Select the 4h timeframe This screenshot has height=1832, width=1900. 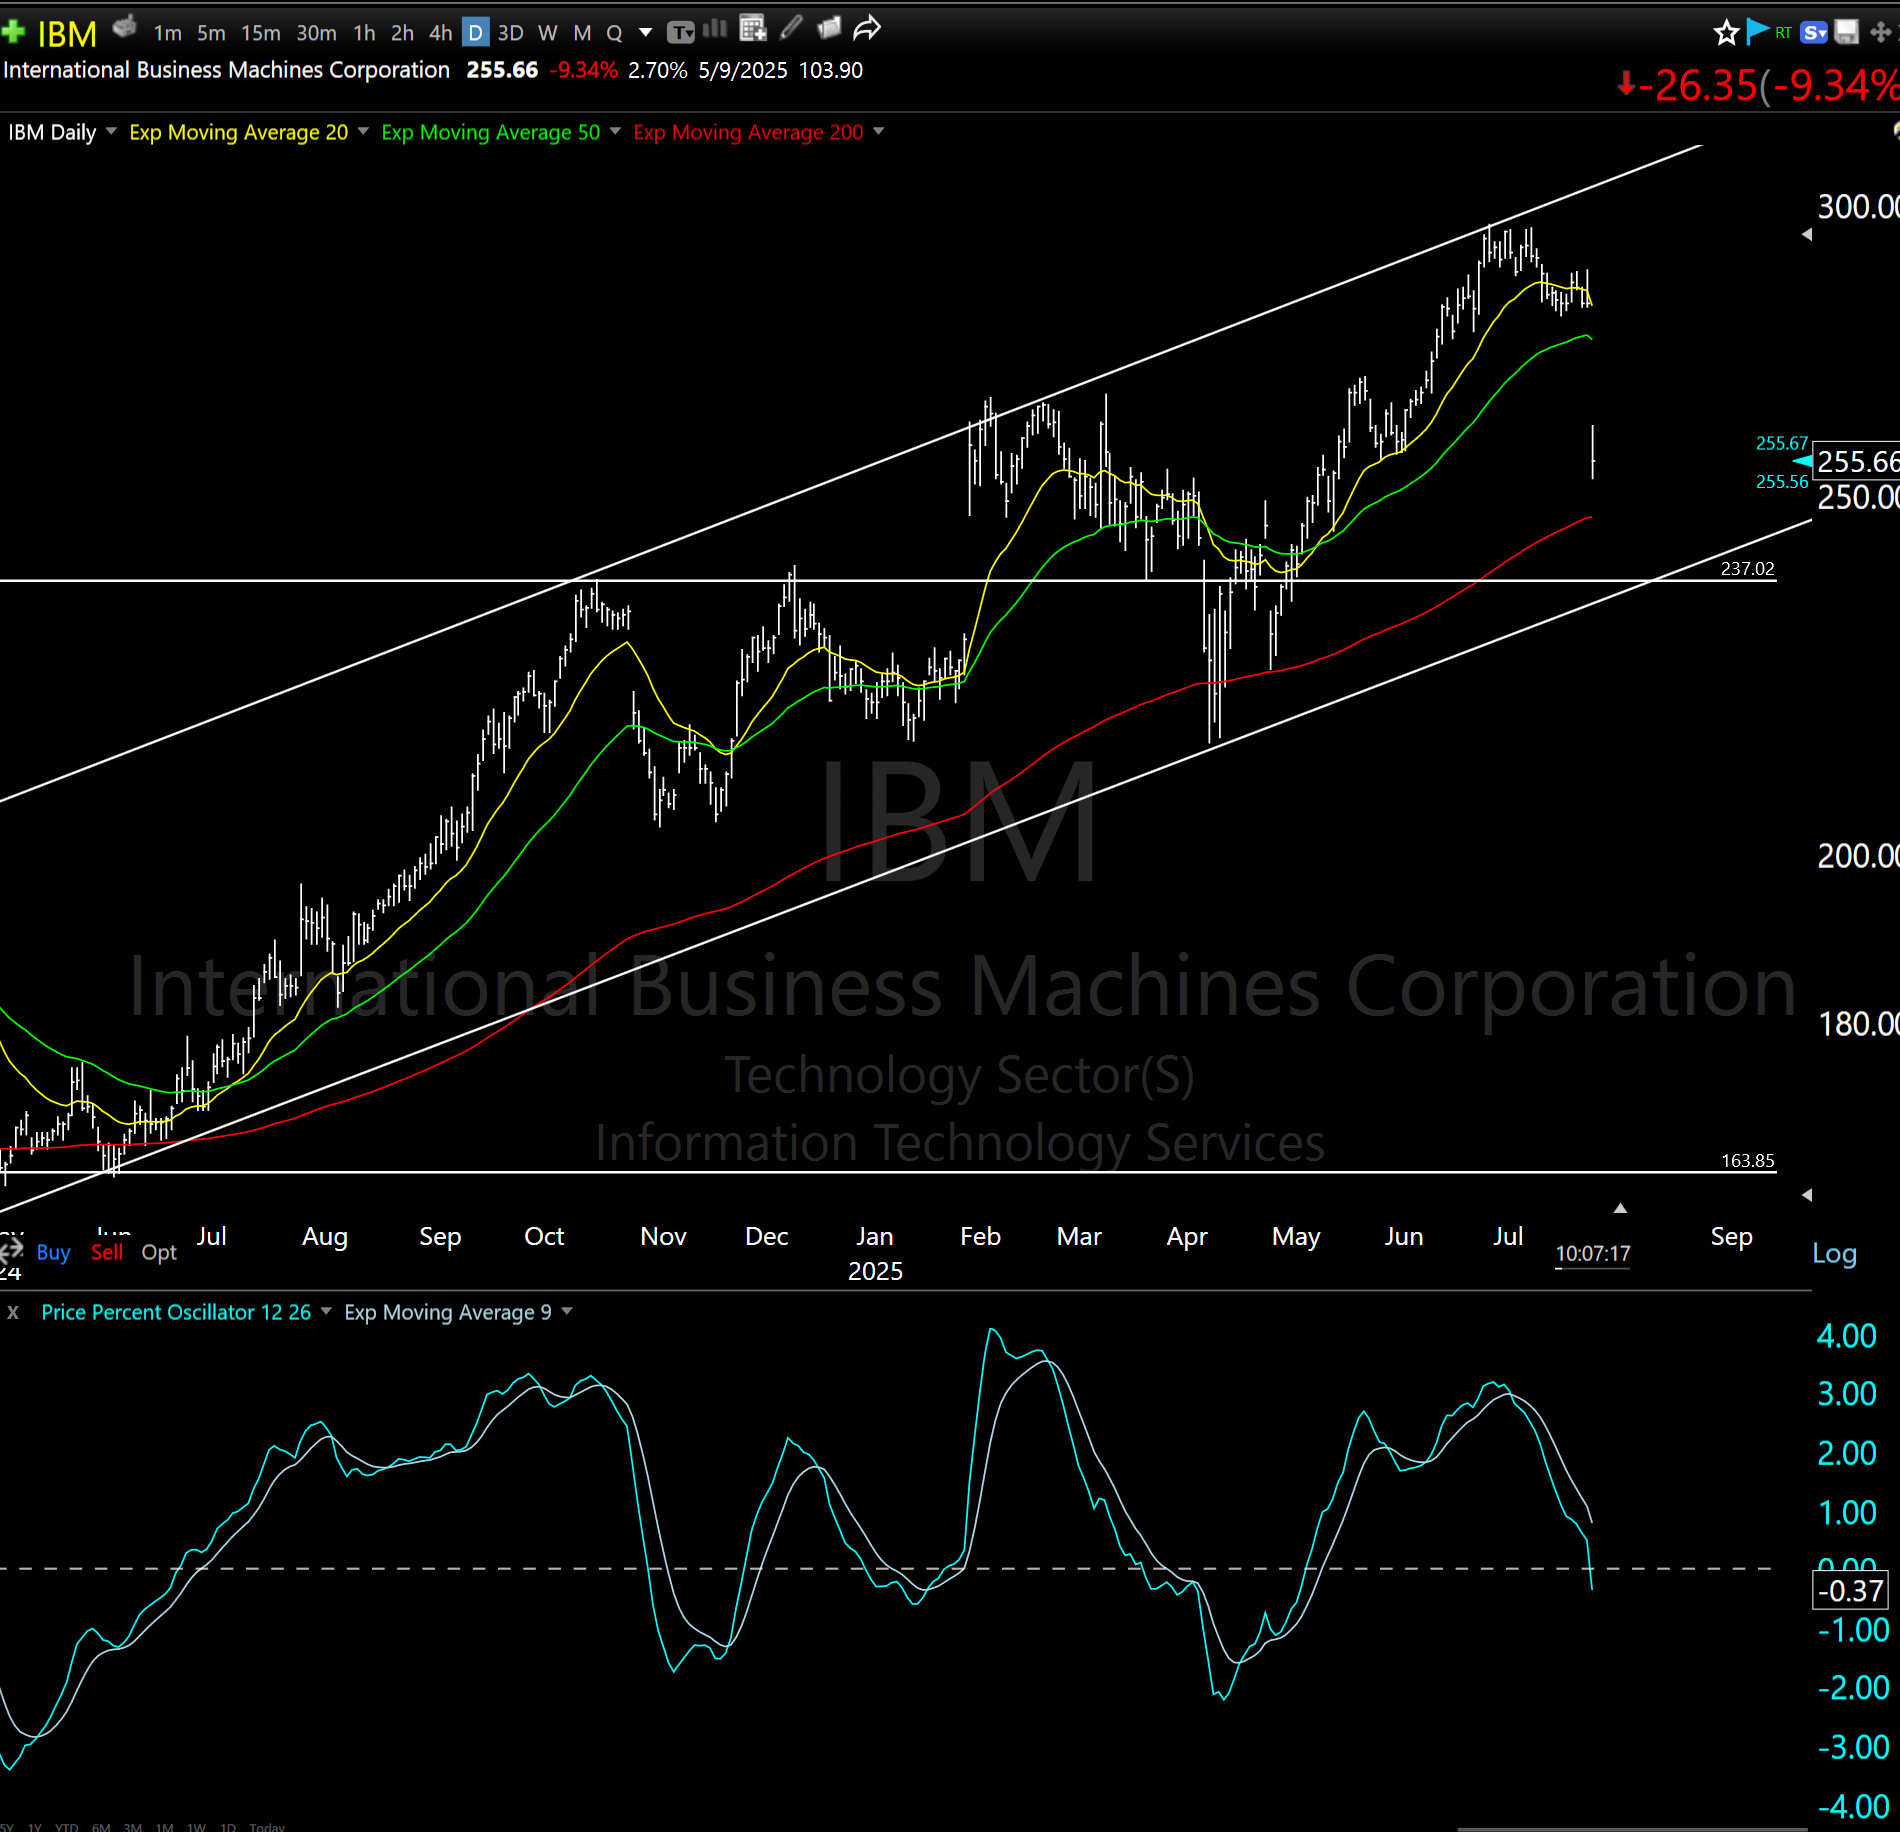point(440,33)
